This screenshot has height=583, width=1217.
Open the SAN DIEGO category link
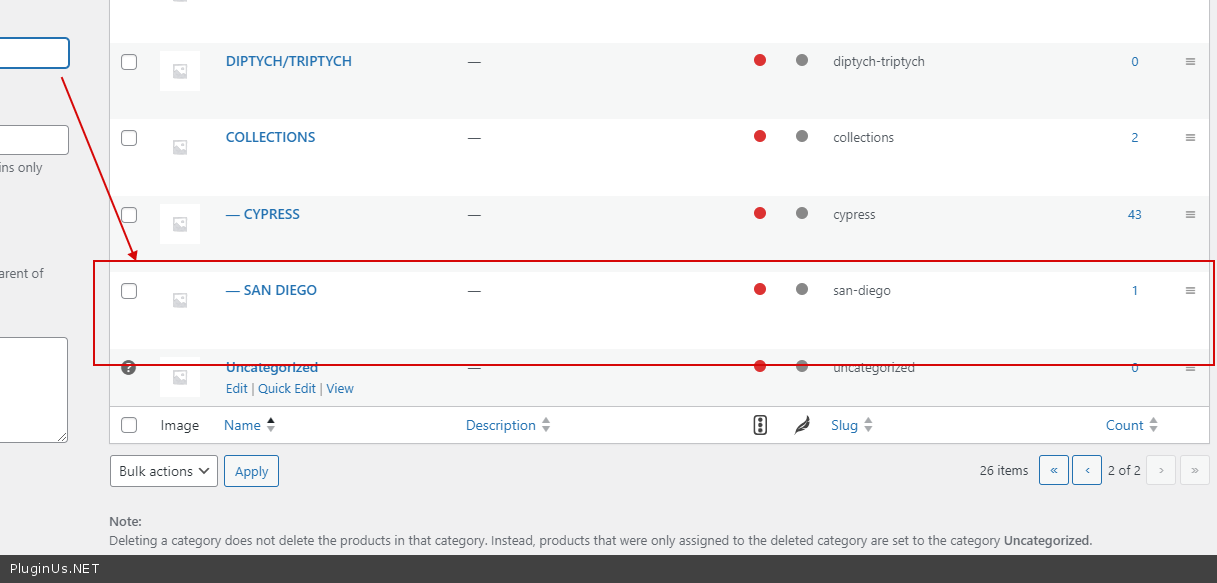[x=280, y=291]
